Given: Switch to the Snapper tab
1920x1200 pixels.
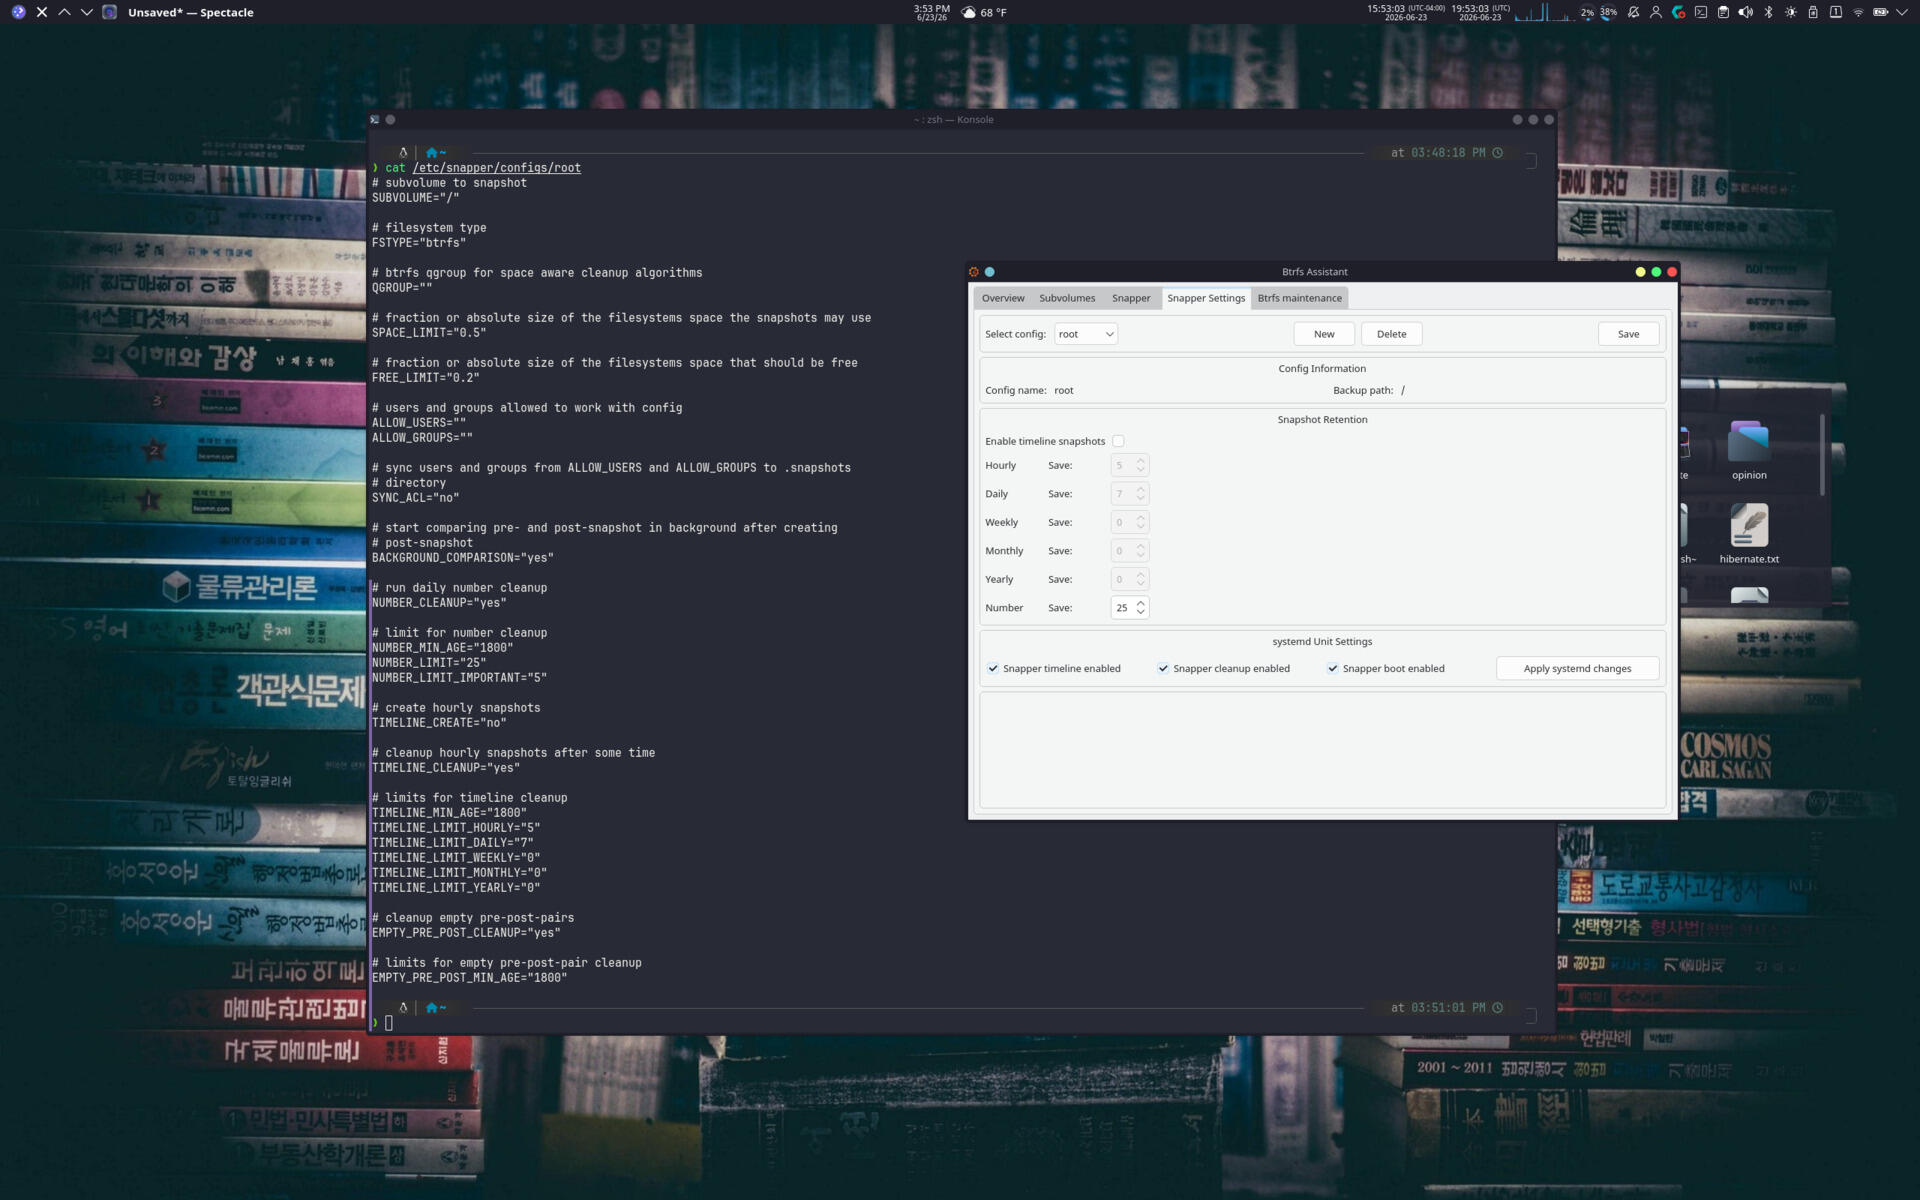Looking at the screenshot, I should (x=1131, y=298).
